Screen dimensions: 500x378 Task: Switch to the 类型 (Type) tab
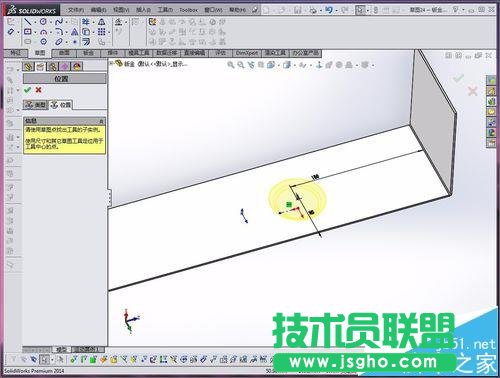36,105
